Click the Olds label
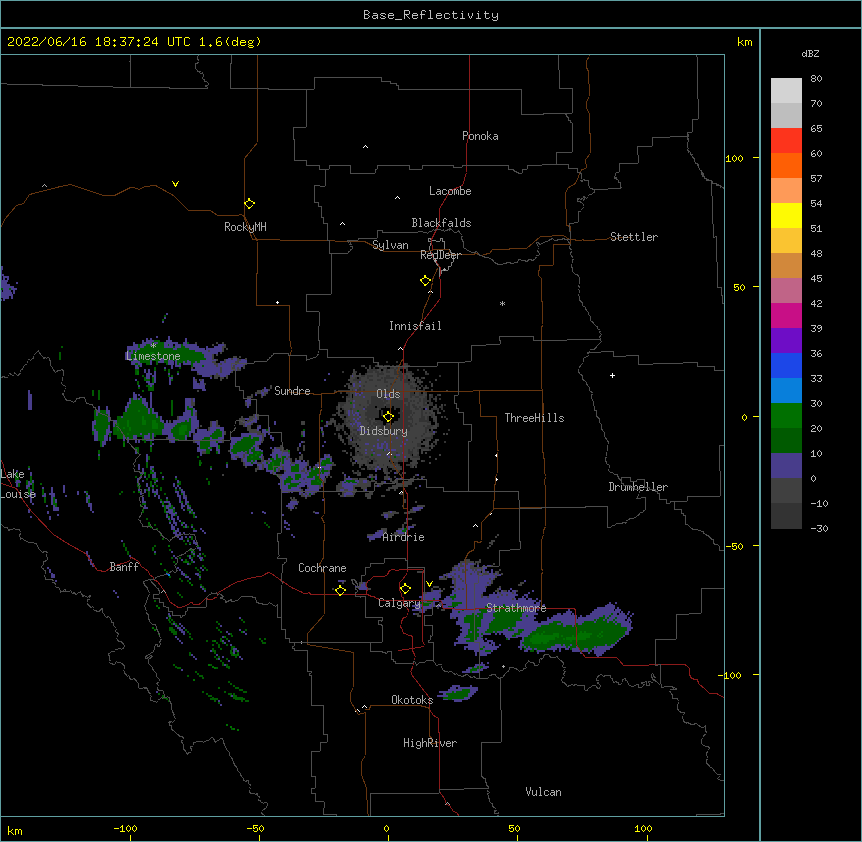 [x=388, y=394]
